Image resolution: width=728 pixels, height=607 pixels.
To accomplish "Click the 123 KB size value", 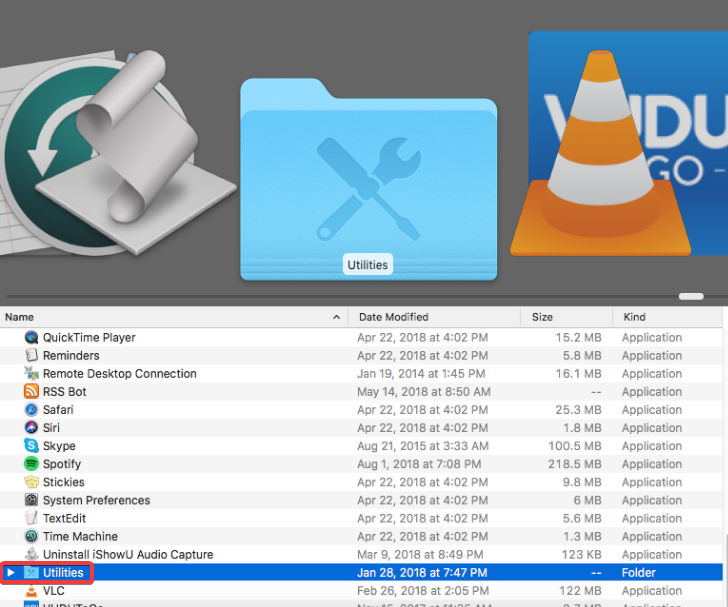I will click(x=582, y=555).
